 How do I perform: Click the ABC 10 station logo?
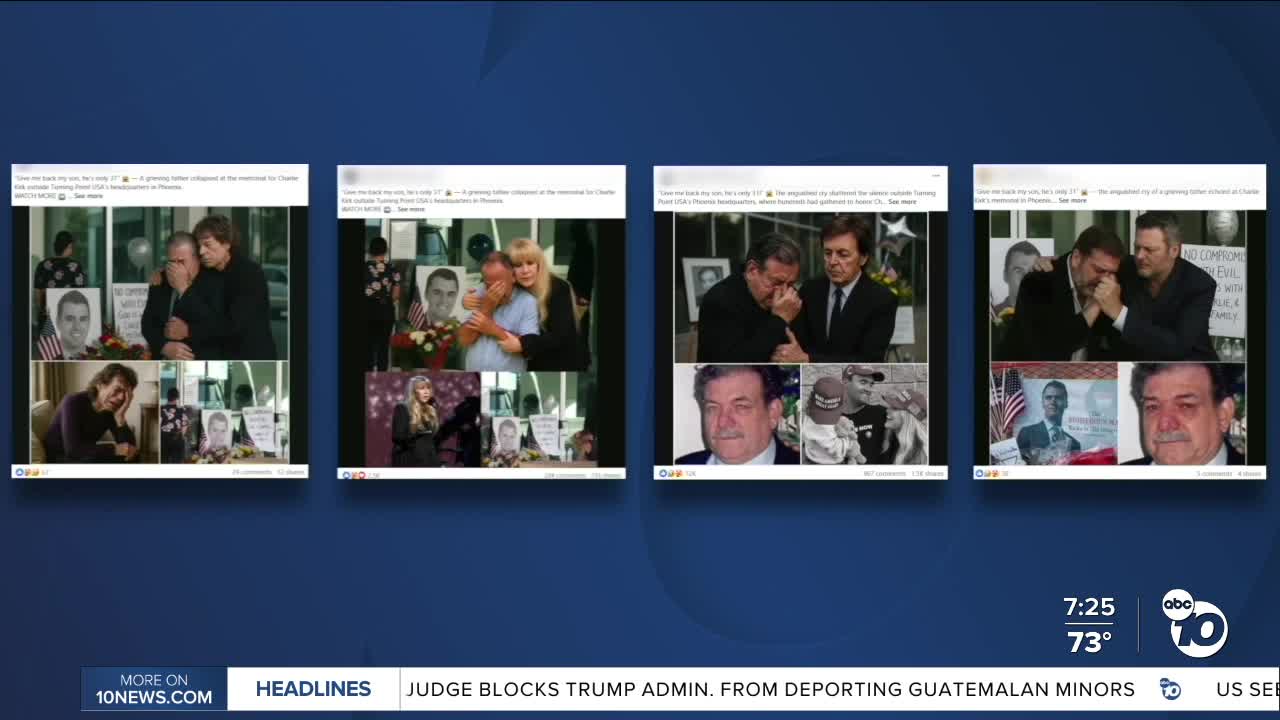[x=1195, y=623]
